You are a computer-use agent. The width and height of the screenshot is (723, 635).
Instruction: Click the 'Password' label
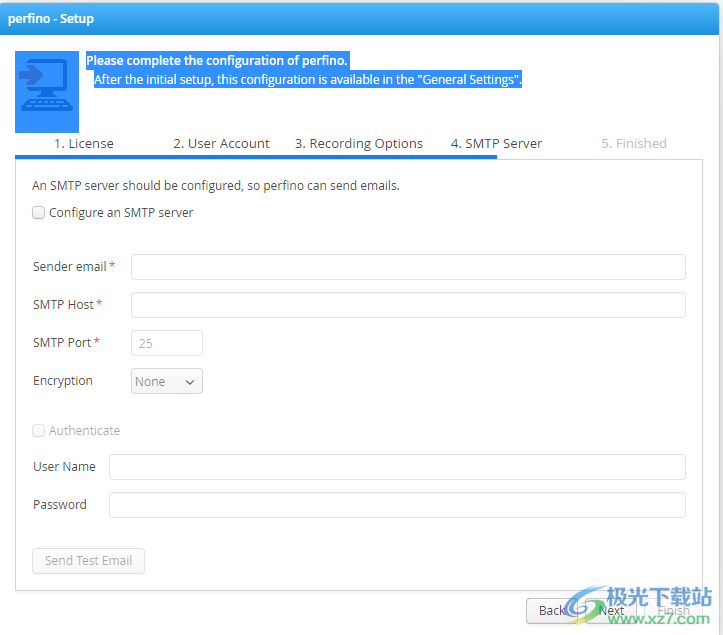pos(59,504)
